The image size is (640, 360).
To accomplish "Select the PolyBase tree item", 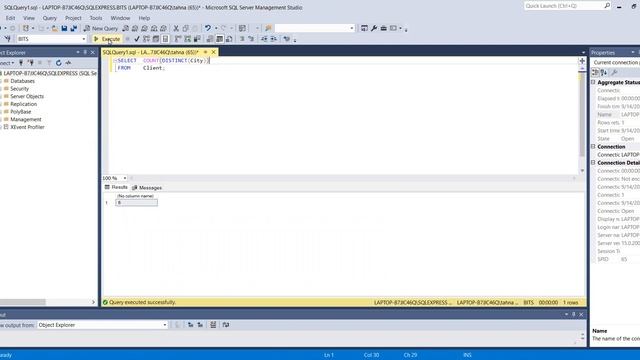I will (20, 111).
